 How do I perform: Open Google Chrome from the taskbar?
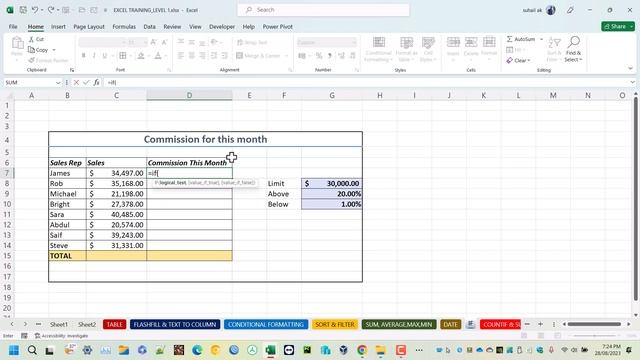(362, 350)
